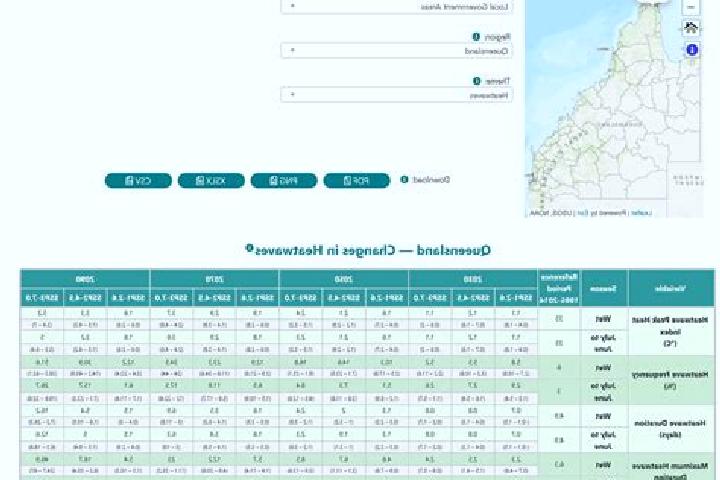Open the Local Government Areas dropdown
Viewport: 720px width, 480px height.
[397, 7]
